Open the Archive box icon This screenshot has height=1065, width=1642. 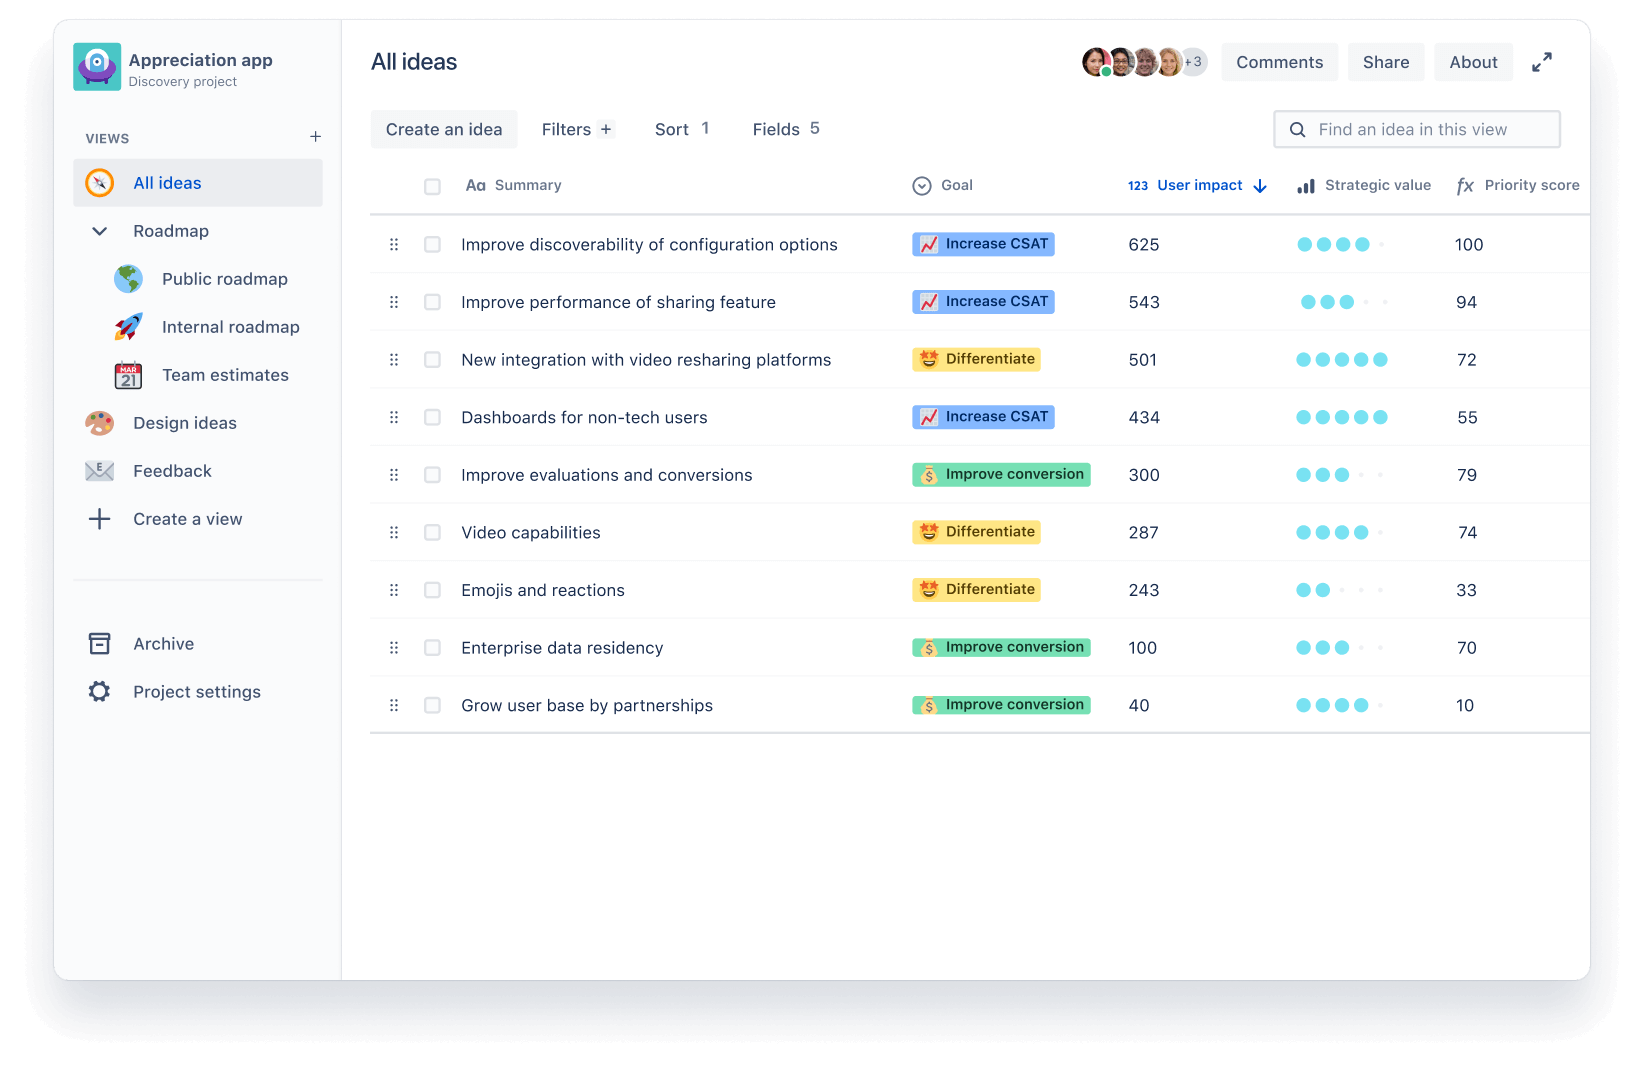point(100,644)
